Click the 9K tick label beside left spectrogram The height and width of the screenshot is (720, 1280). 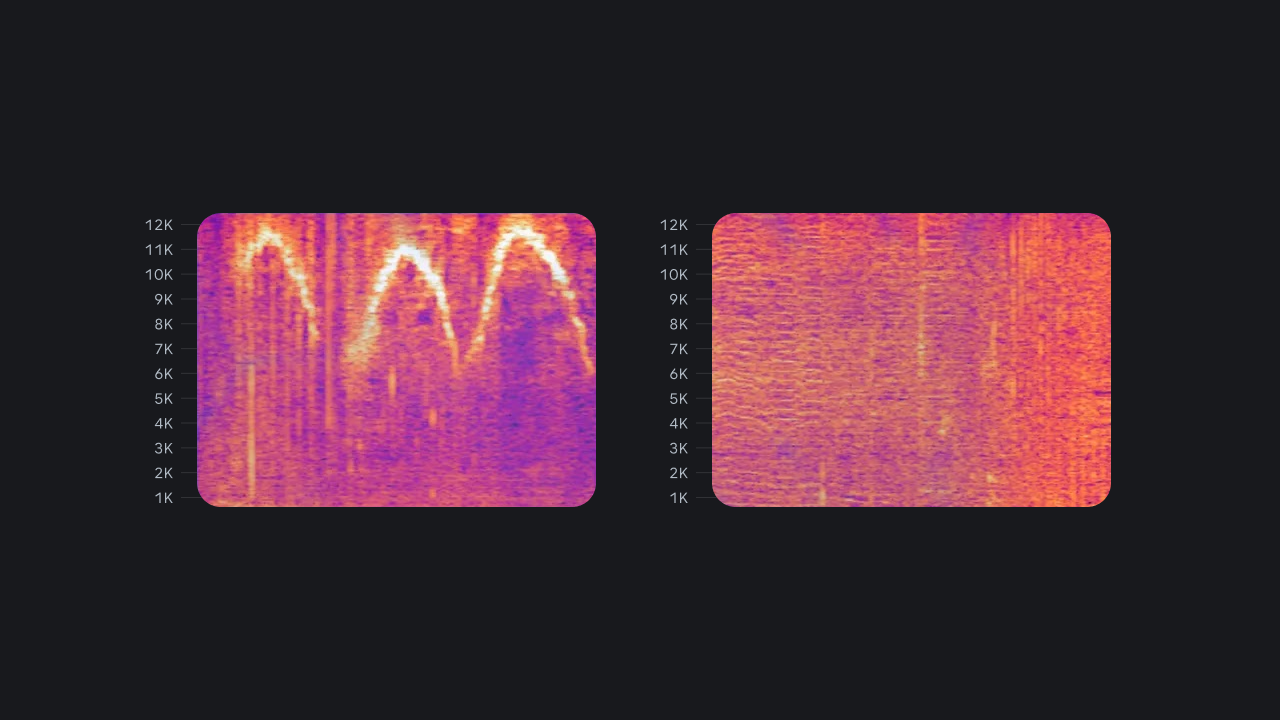point(165,299)
